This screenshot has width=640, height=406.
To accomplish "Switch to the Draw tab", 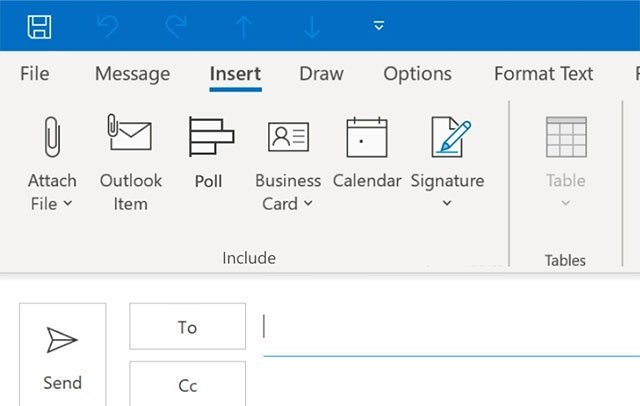I will pos(321,74).
